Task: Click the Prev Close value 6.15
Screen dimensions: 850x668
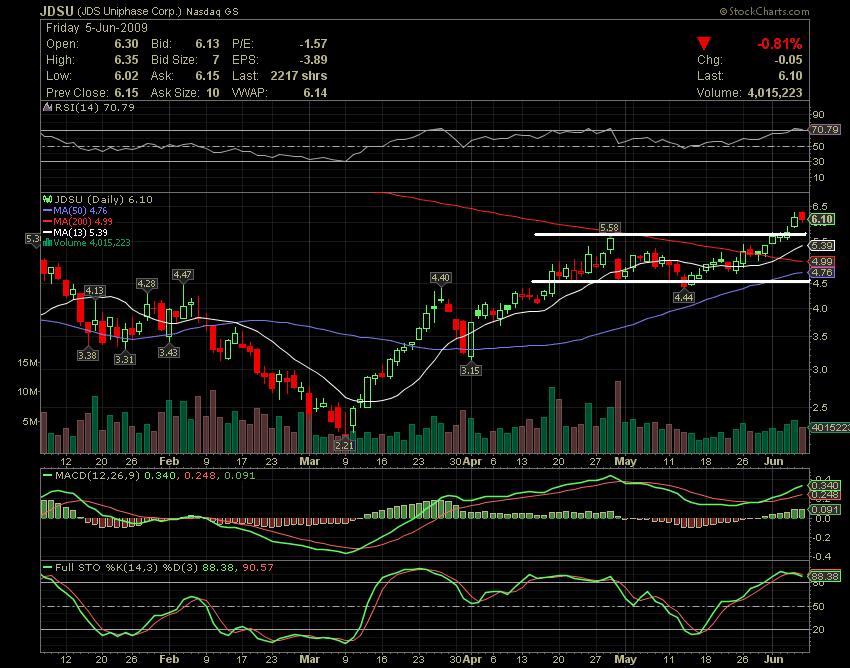Action: pos(126,93)
